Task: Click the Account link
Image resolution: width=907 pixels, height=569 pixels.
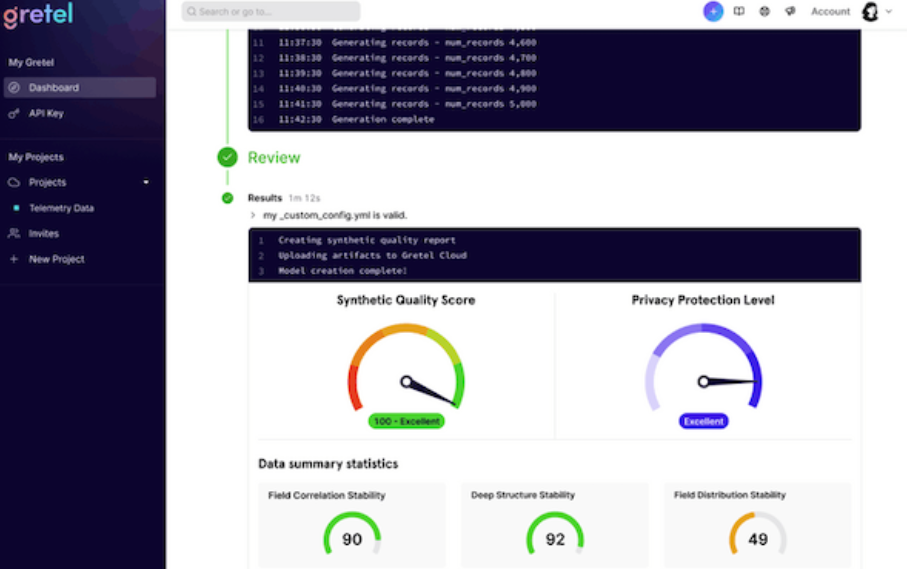Action: tap(830, 12)
